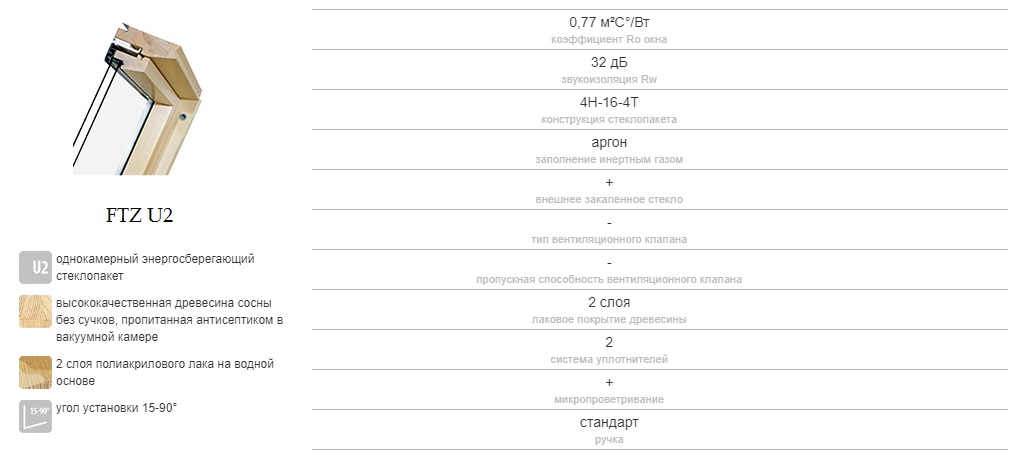Click the аргон gas filling value

click(609, 142)
